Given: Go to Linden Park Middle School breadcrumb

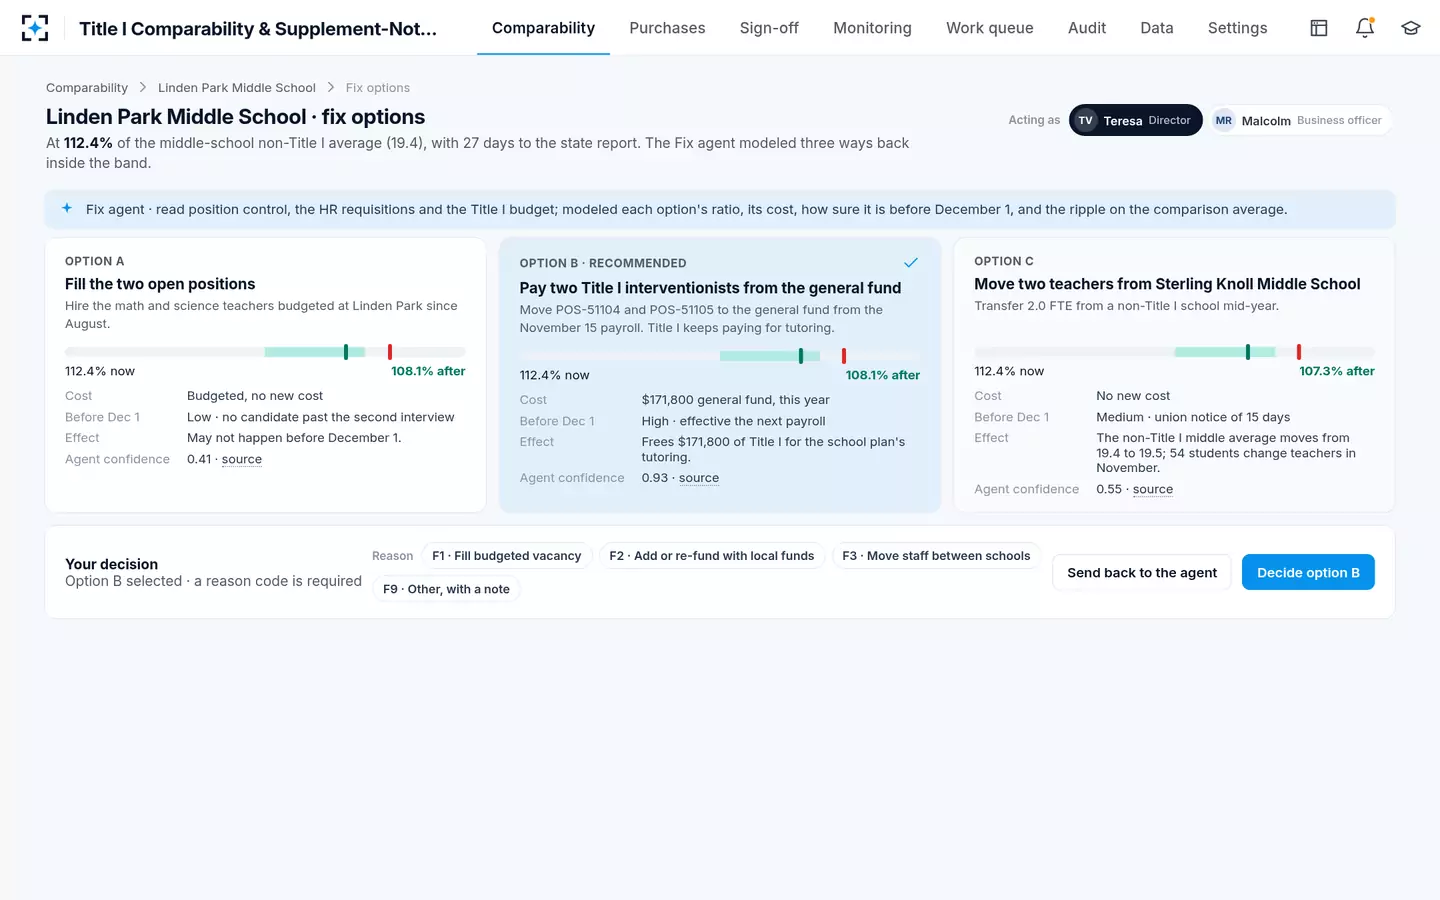Looking at the screenshot, I should [237, 88].
